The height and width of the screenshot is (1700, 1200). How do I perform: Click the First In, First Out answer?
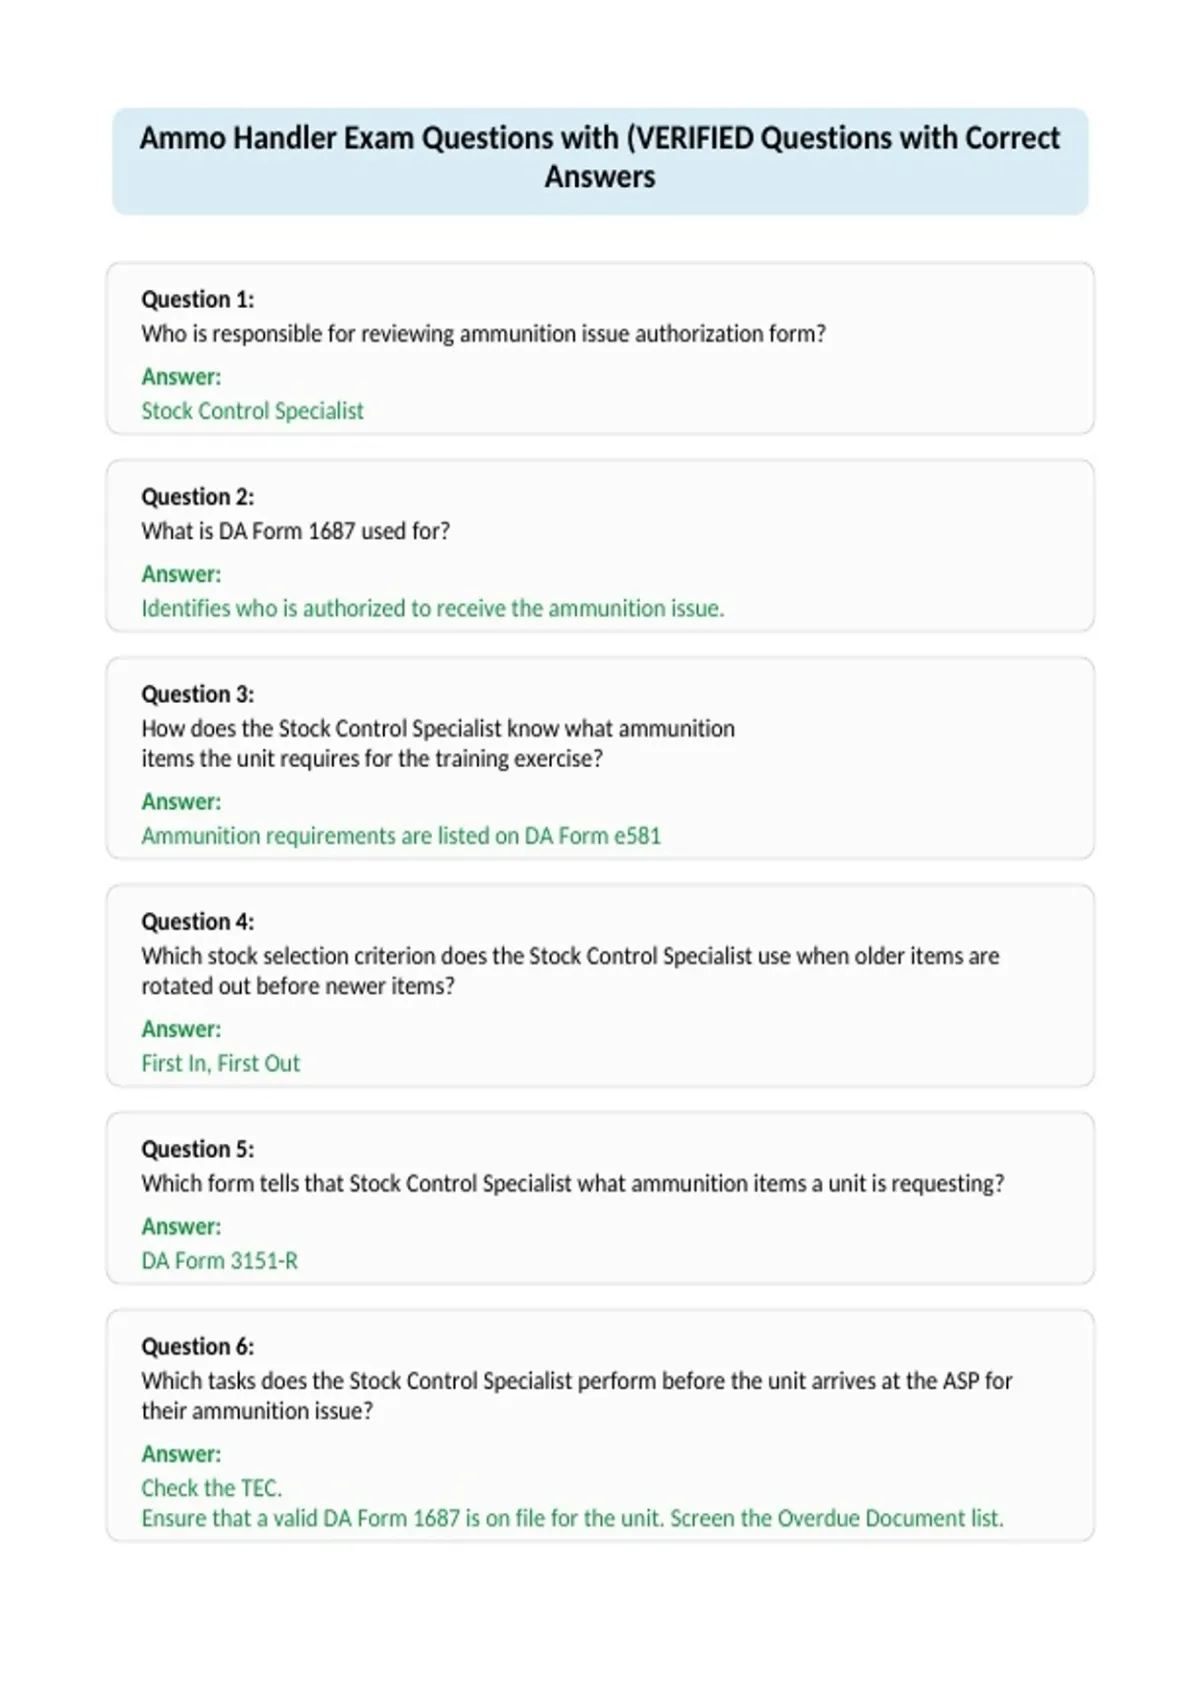220,1063
